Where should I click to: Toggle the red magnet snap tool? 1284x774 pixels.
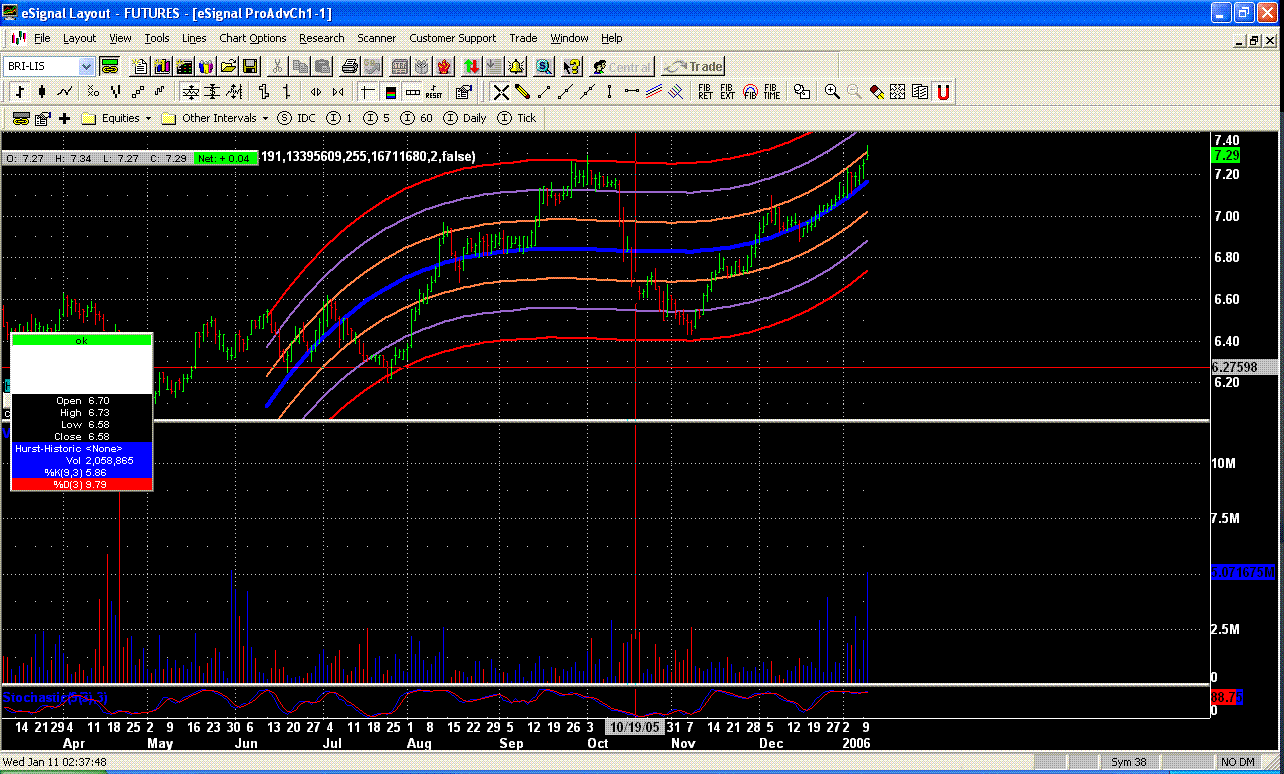click(942, 92)
